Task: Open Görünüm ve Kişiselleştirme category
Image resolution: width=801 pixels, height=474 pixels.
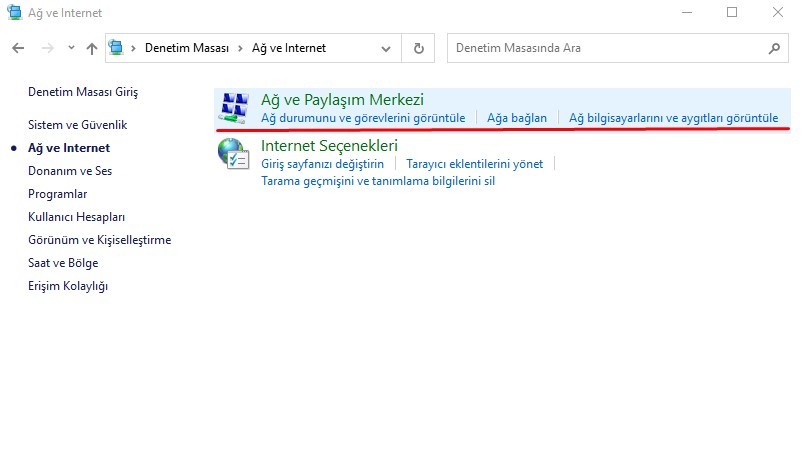Action: 100,240
